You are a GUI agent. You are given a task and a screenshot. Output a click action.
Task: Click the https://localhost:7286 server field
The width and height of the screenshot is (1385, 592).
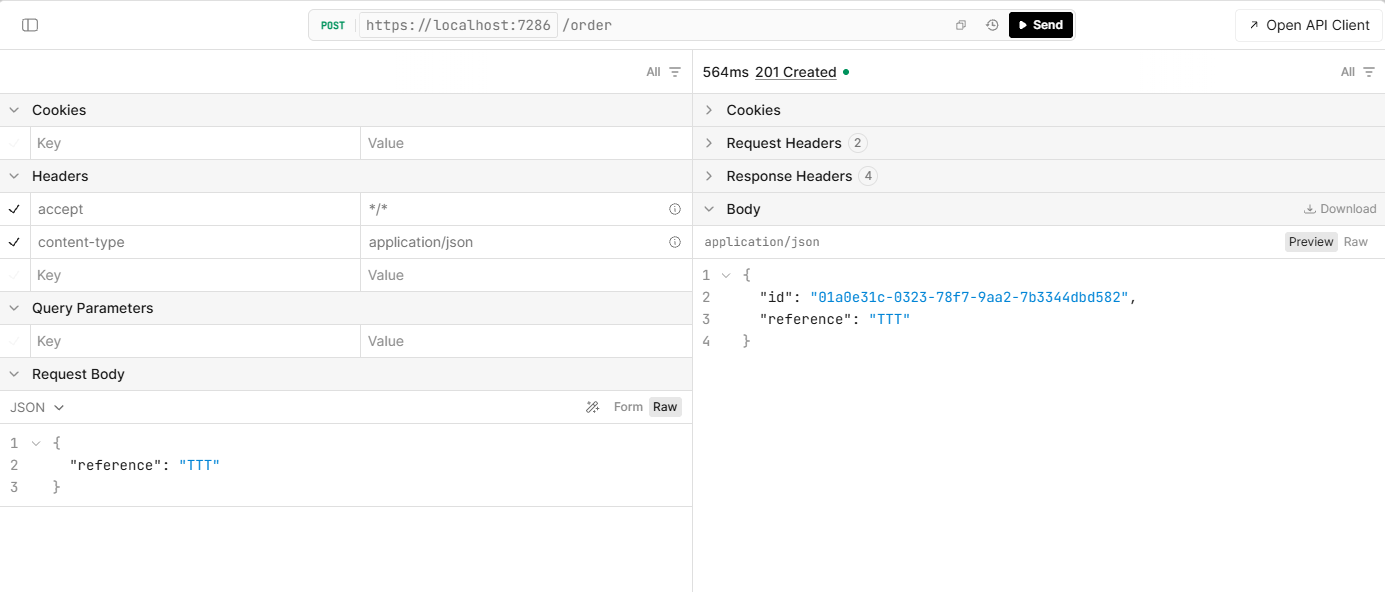[458, 25]
